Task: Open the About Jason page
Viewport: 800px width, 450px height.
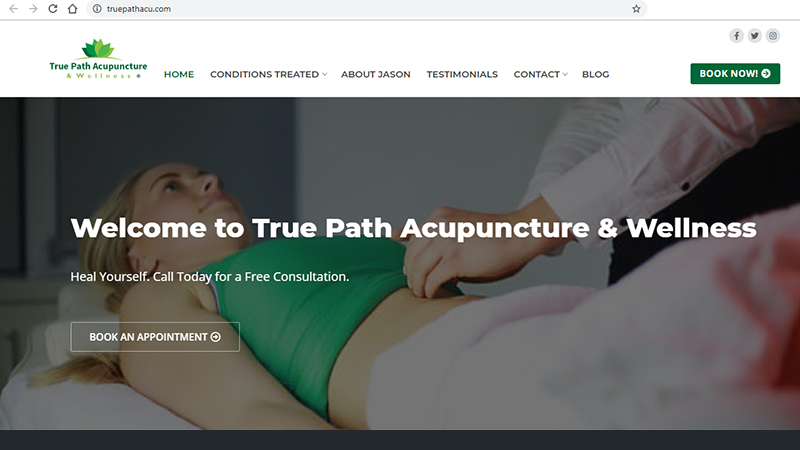Action: [x=376, y=74]
